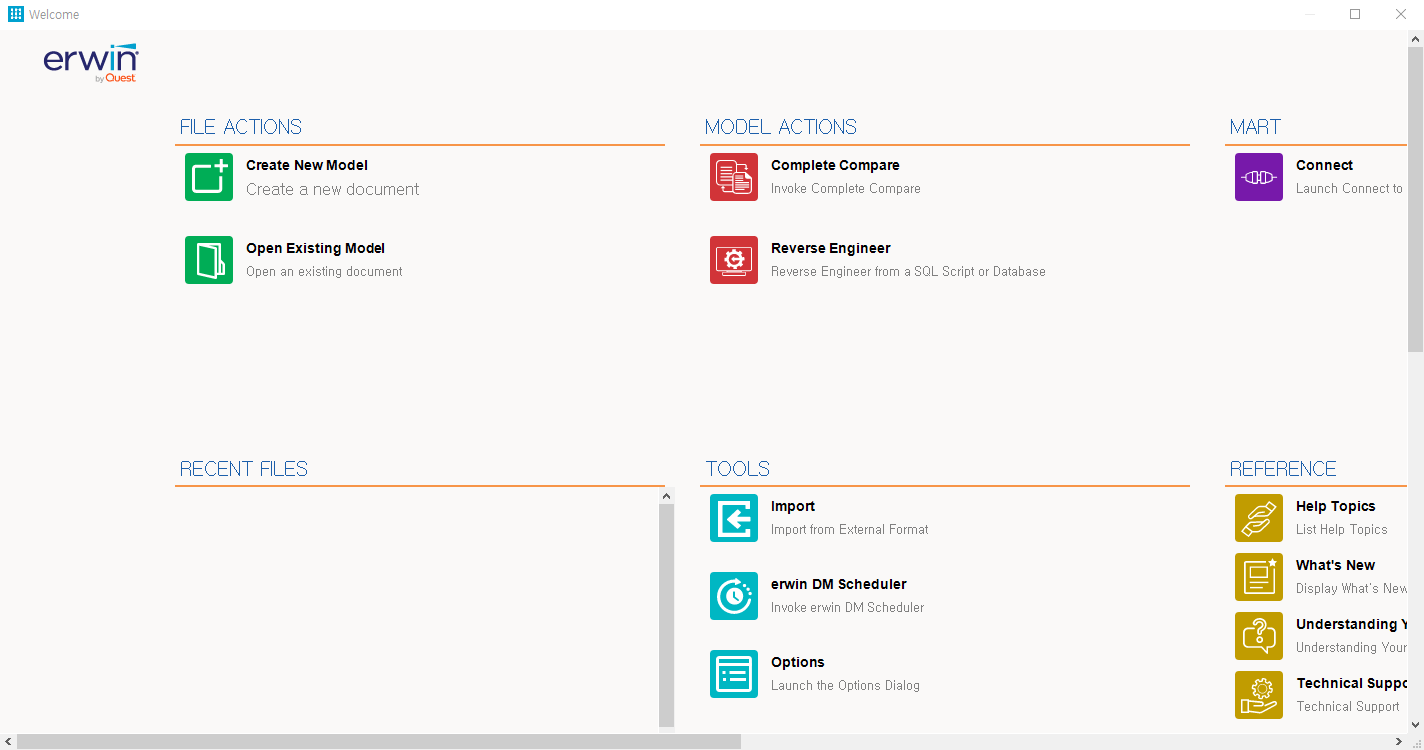Click the MODEL ACTIONS section heading
This screenshot has height=750, width=1424.
781,127
